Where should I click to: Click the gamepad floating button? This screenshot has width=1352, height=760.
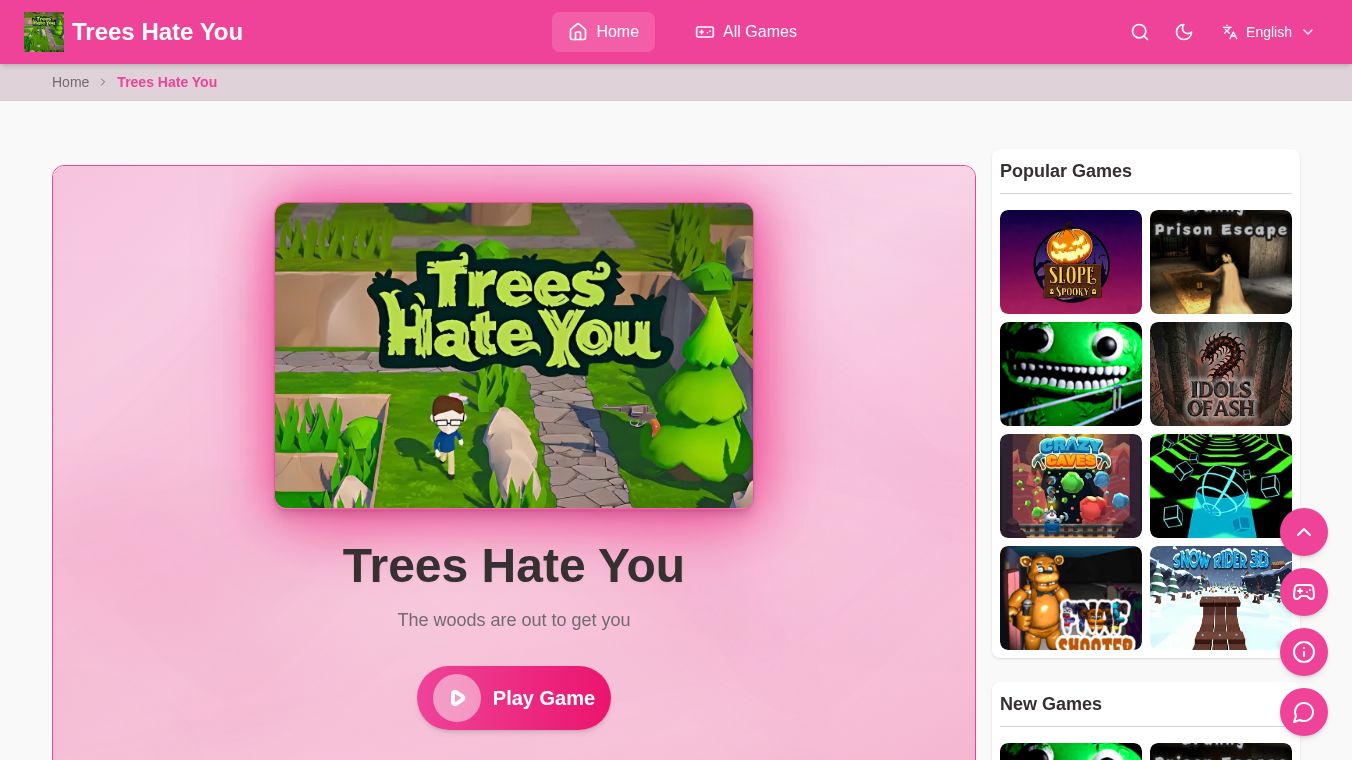coord(1304,592)
